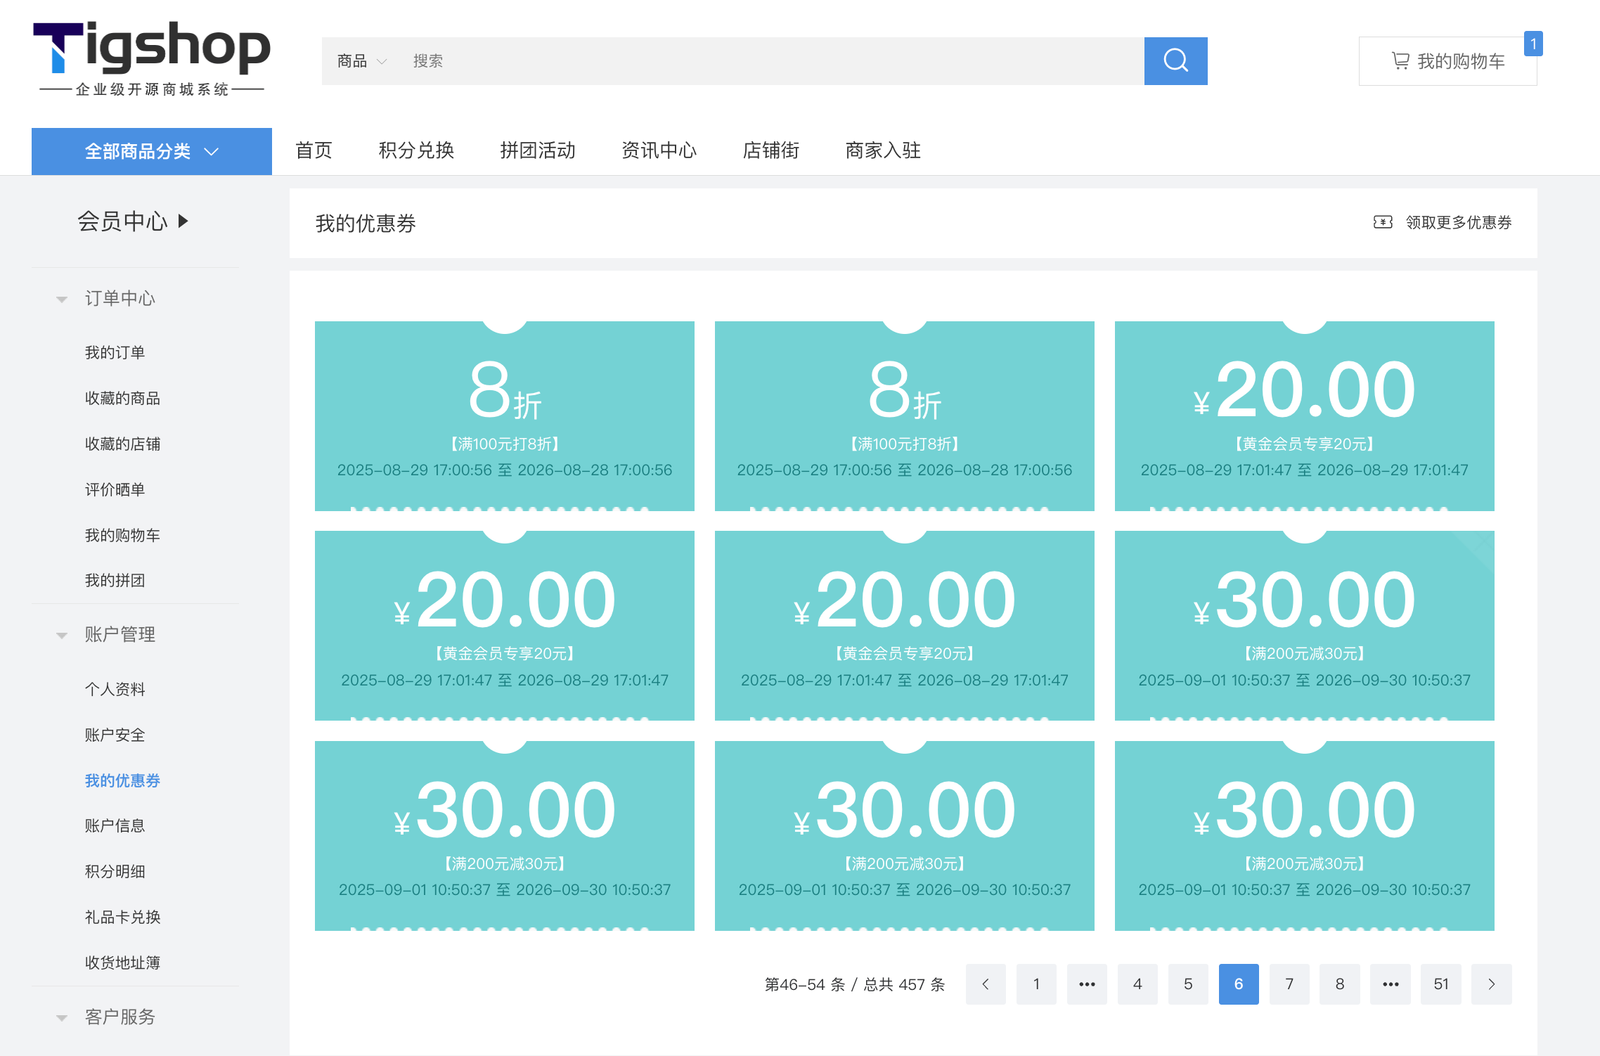Expand the 全部商品分类 category menu

(x=151, y=151)
